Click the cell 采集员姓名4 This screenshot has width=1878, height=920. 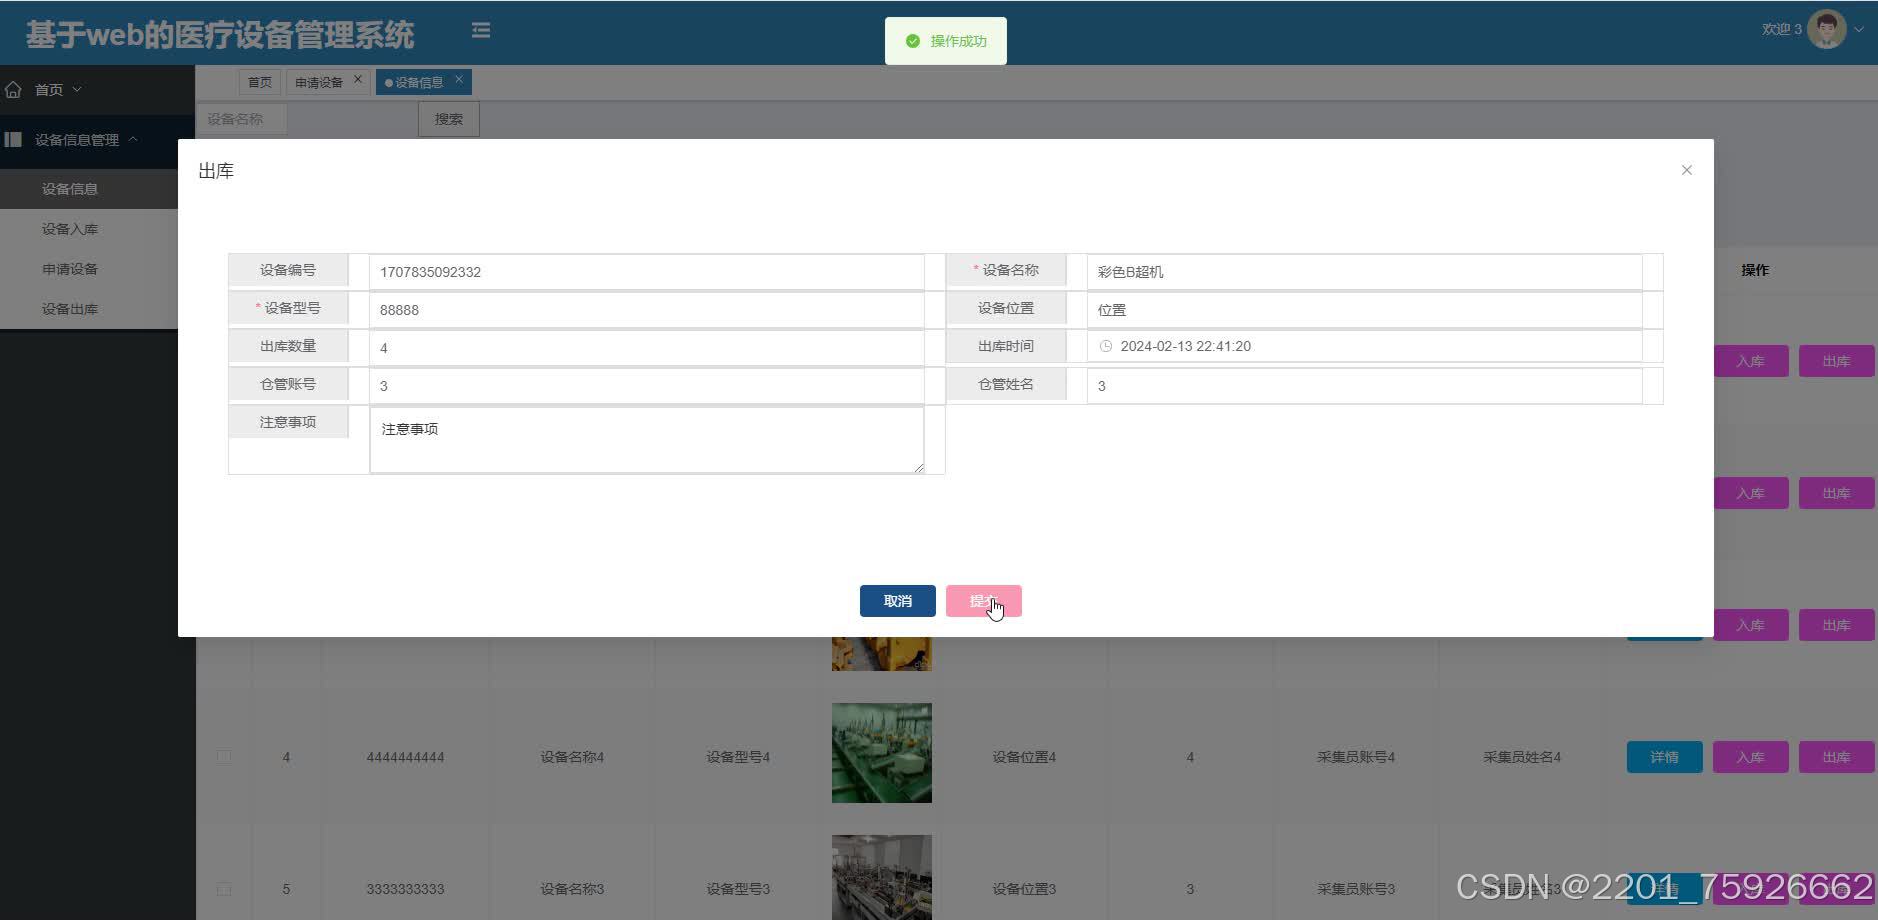click(1522, 757)
